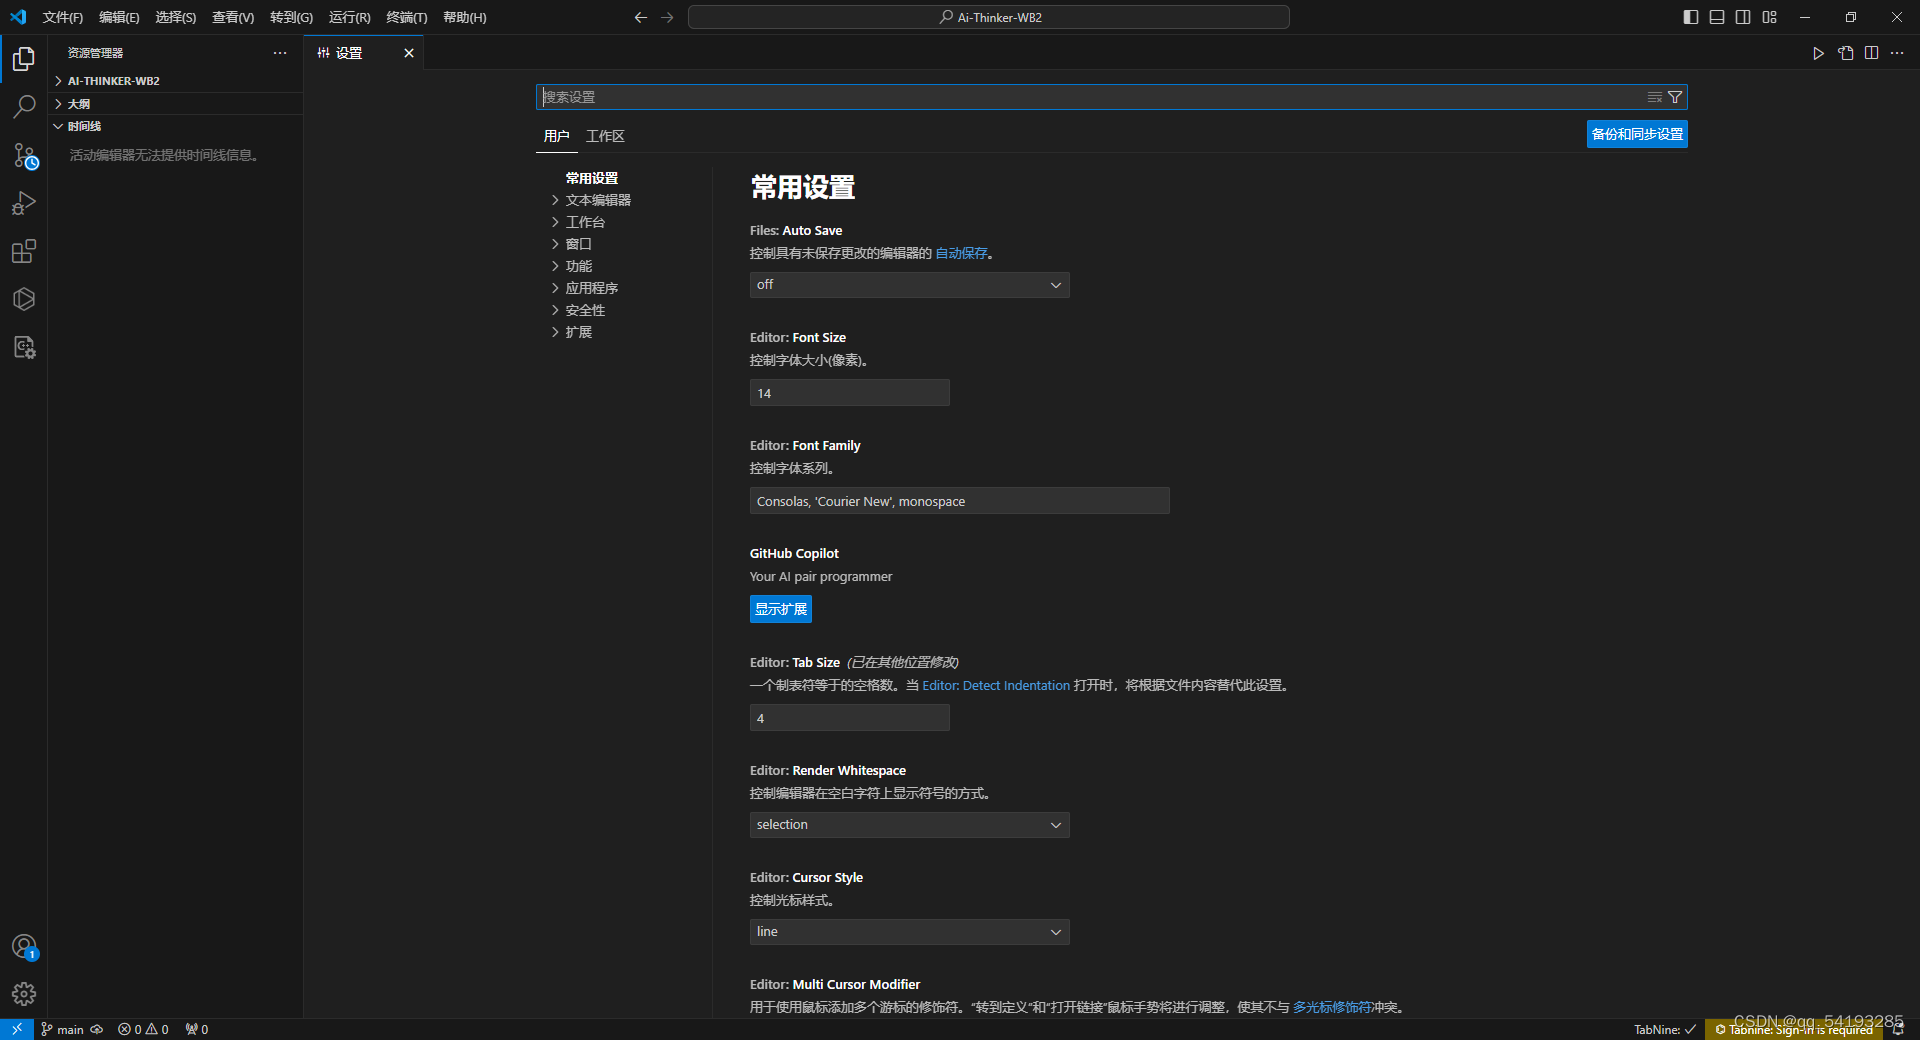1920x1040 pixels.
Task: Open Render Whitespace dropdown showing selection
Action: point(909,825)
